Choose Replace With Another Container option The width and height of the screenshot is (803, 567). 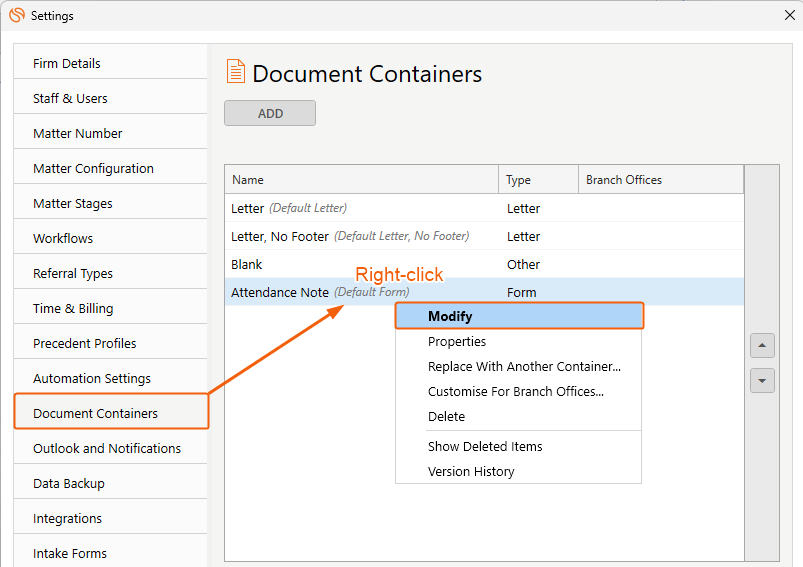(524, 366)
